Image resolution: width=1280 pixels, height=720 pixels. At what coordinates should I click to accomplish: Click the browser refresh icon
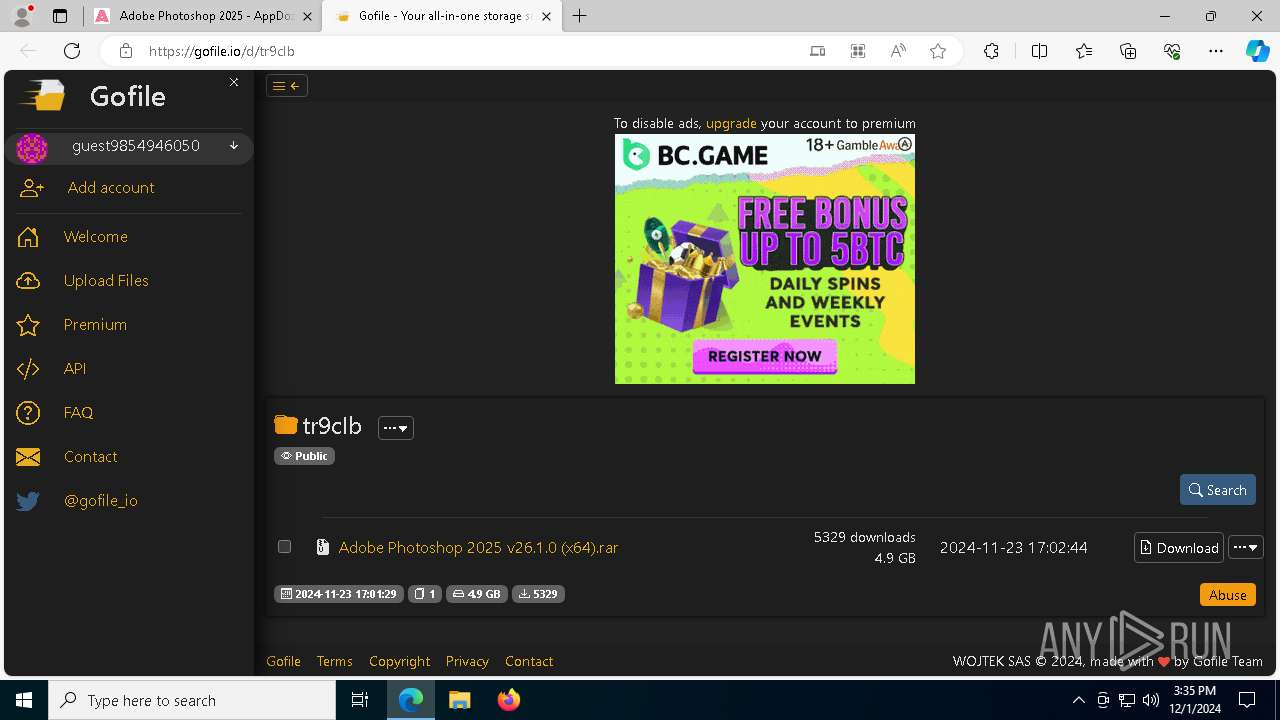tap(72, 51)
